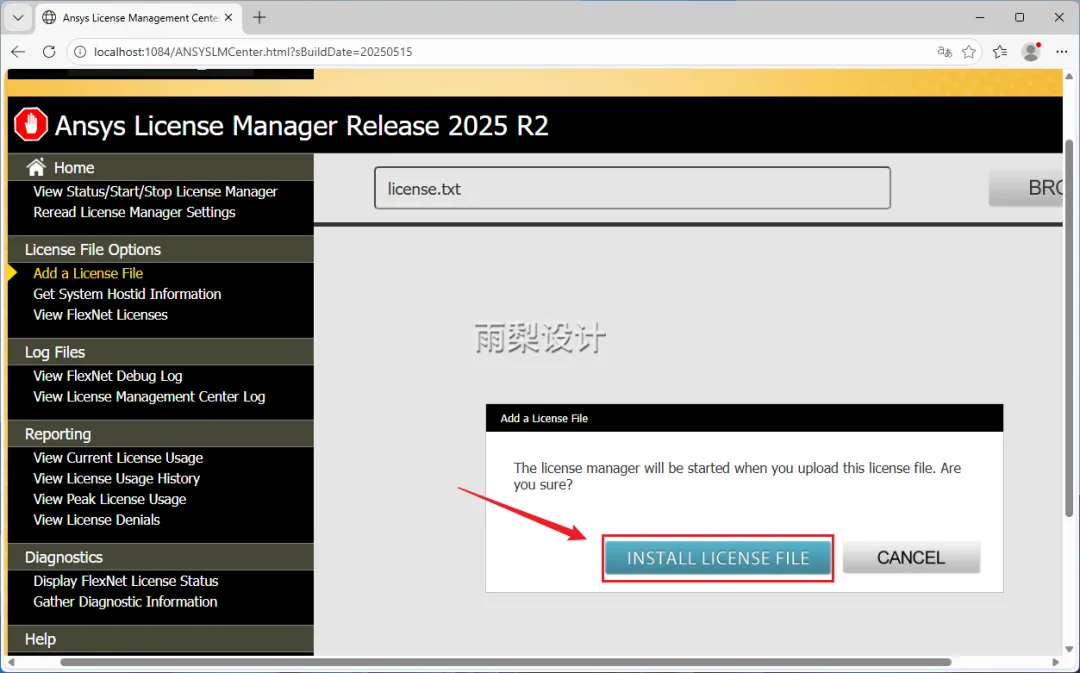Click Reread License Manager Settings
The width and height of the screenshot is (1080, 673).
point(134,212)
